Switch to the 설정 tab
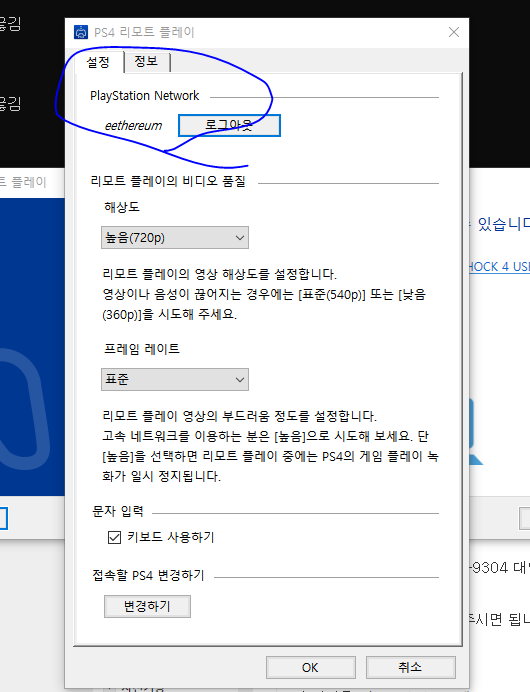530x692 pixels. click(98, 62)
